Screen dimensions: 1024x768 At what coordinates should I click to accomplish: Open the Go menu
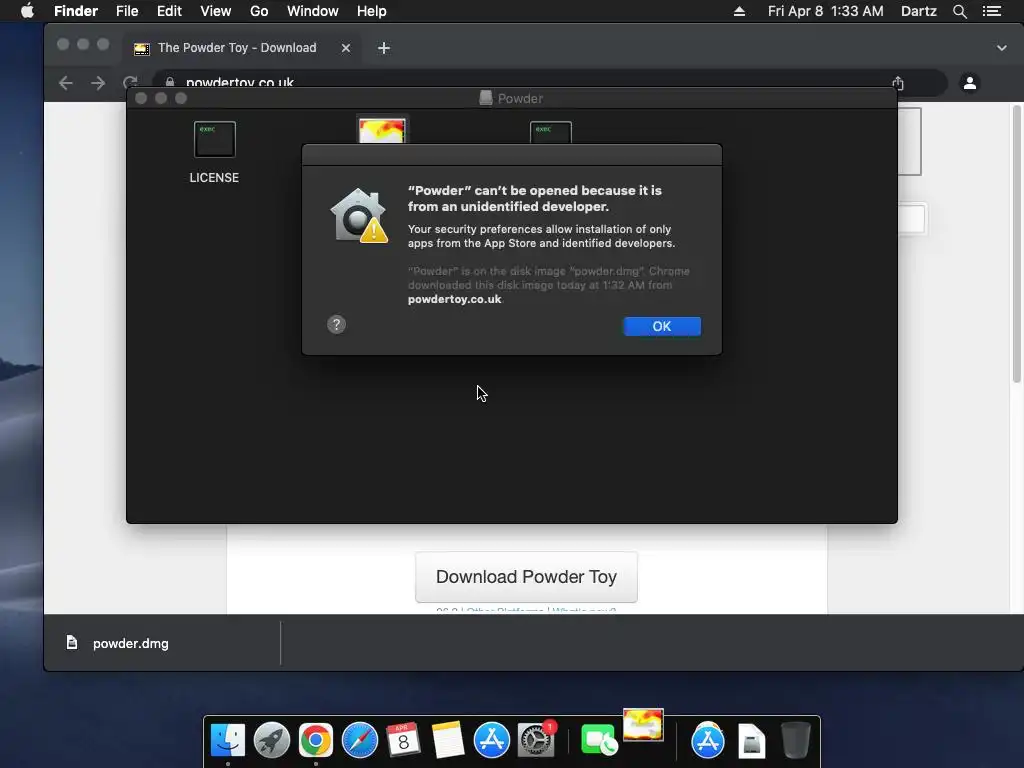click(x=259, y=11)
